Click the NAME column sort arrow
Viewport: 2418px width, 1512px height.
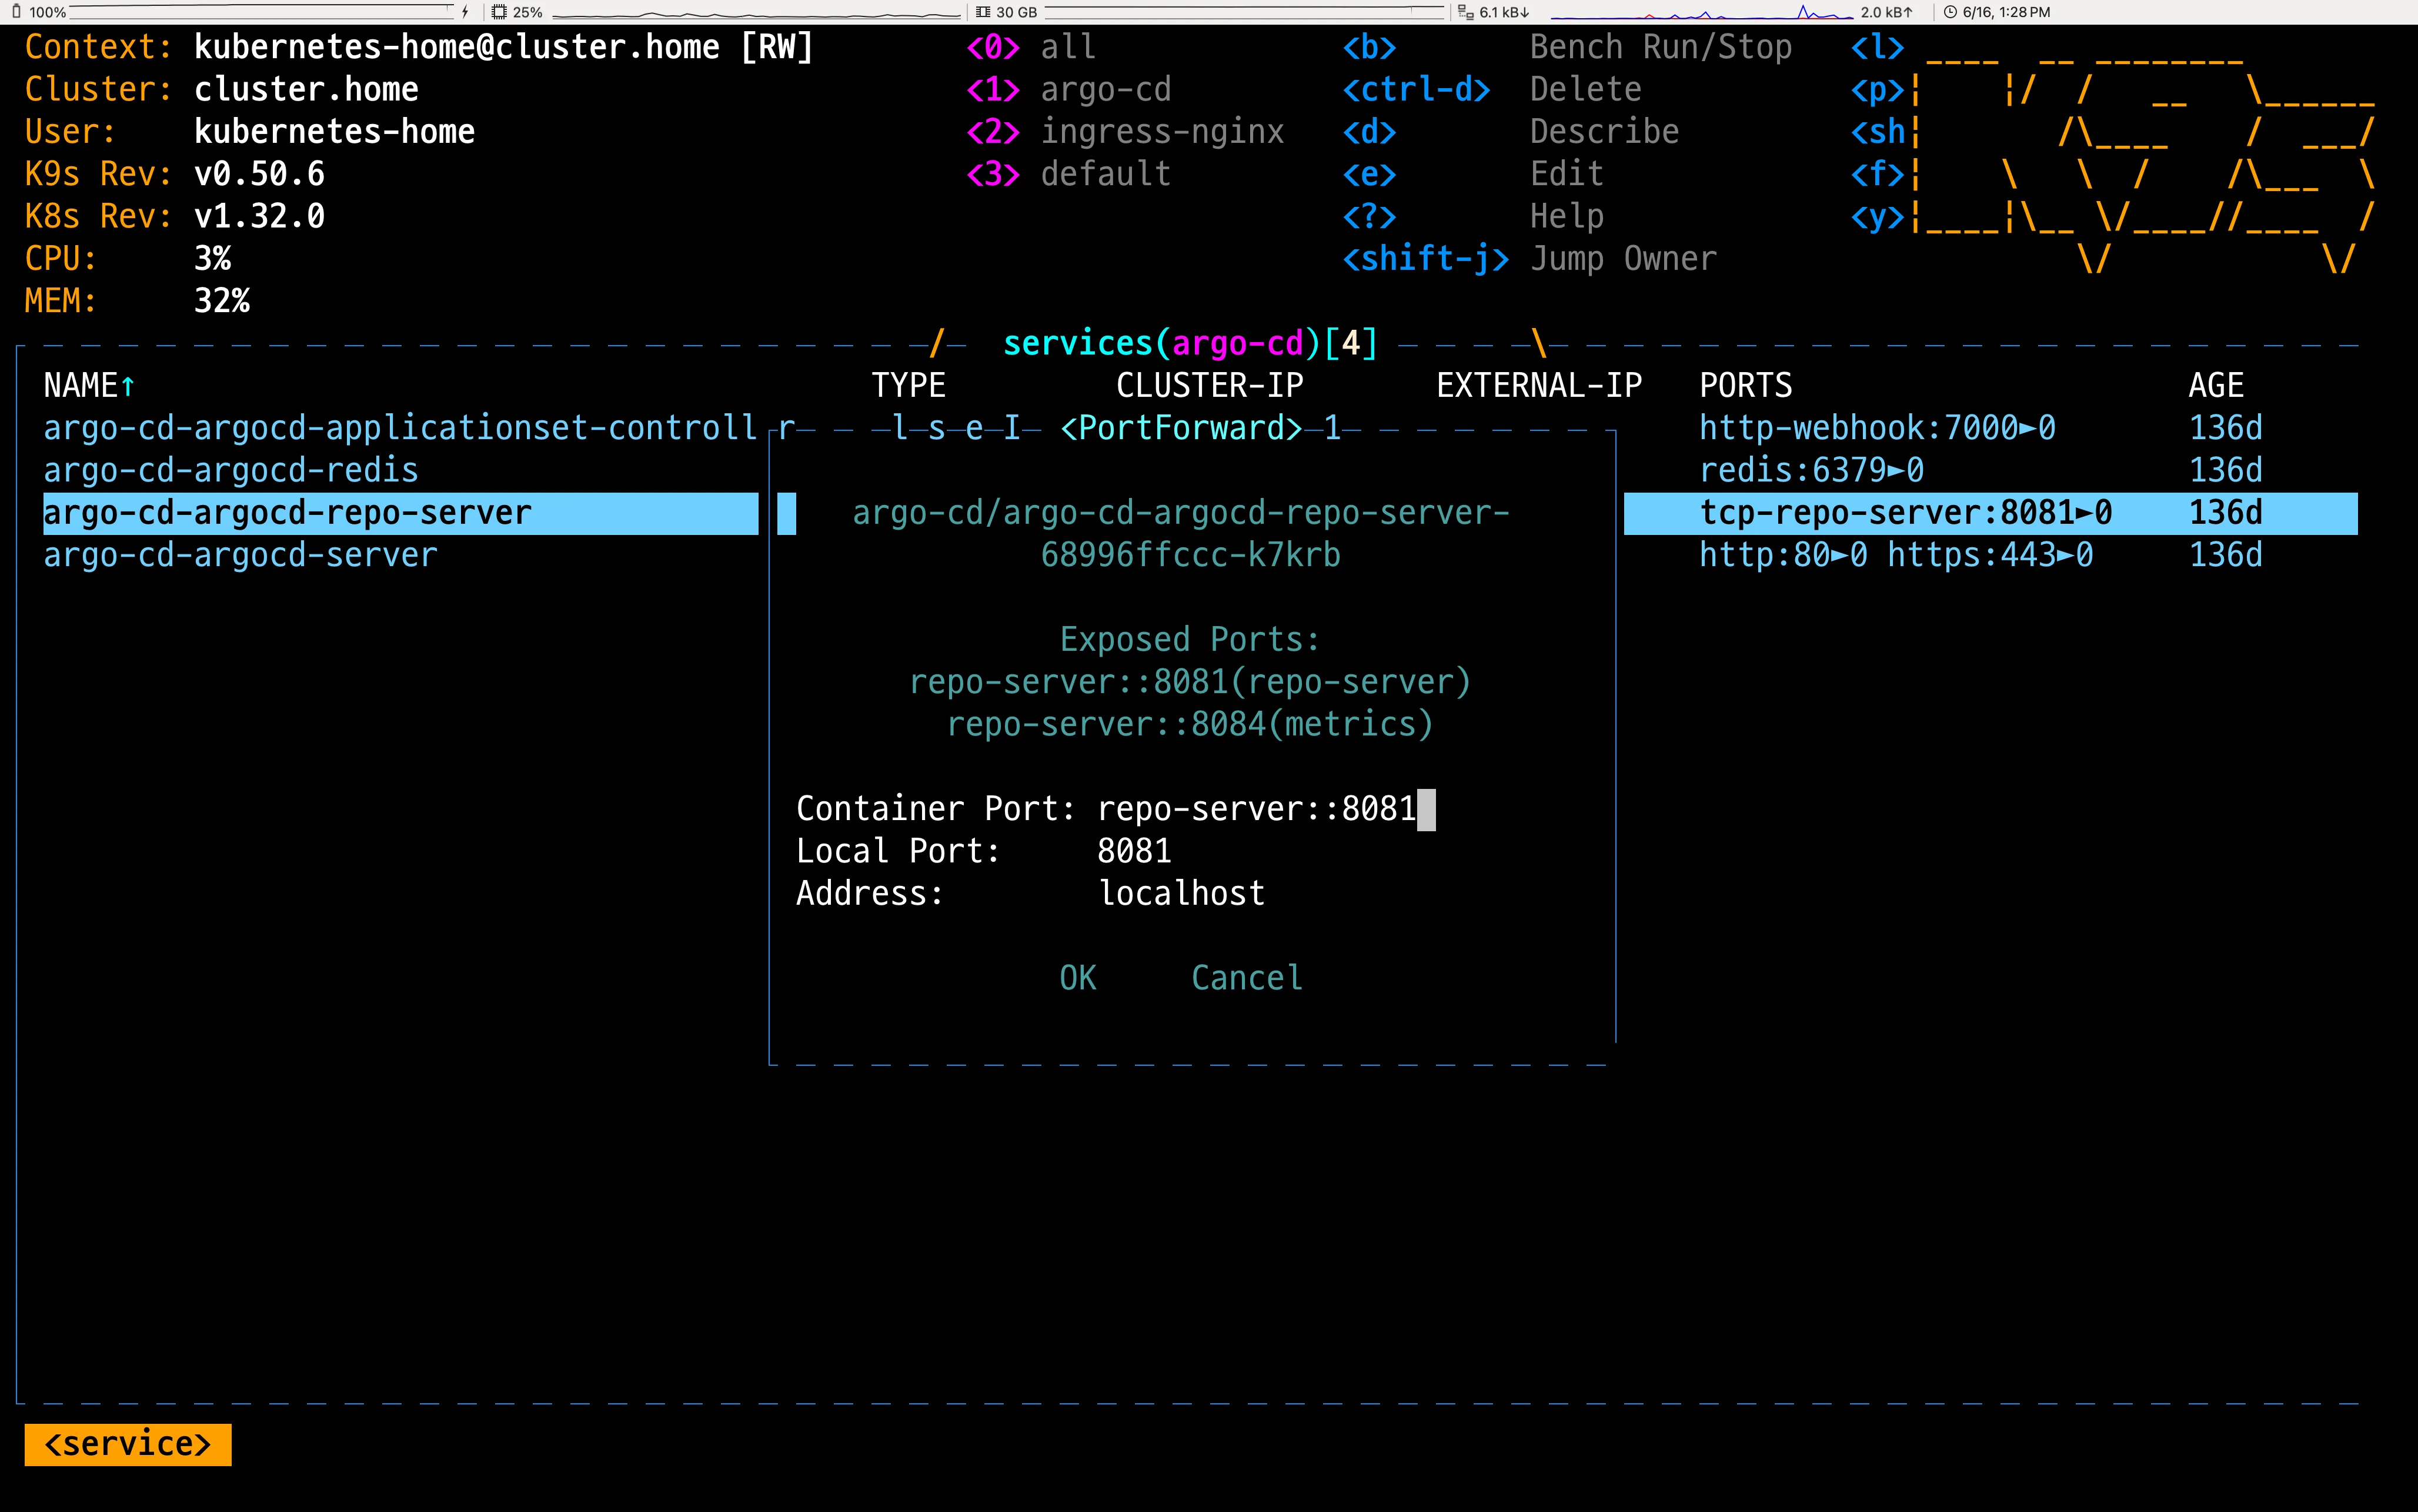[128, 386]
